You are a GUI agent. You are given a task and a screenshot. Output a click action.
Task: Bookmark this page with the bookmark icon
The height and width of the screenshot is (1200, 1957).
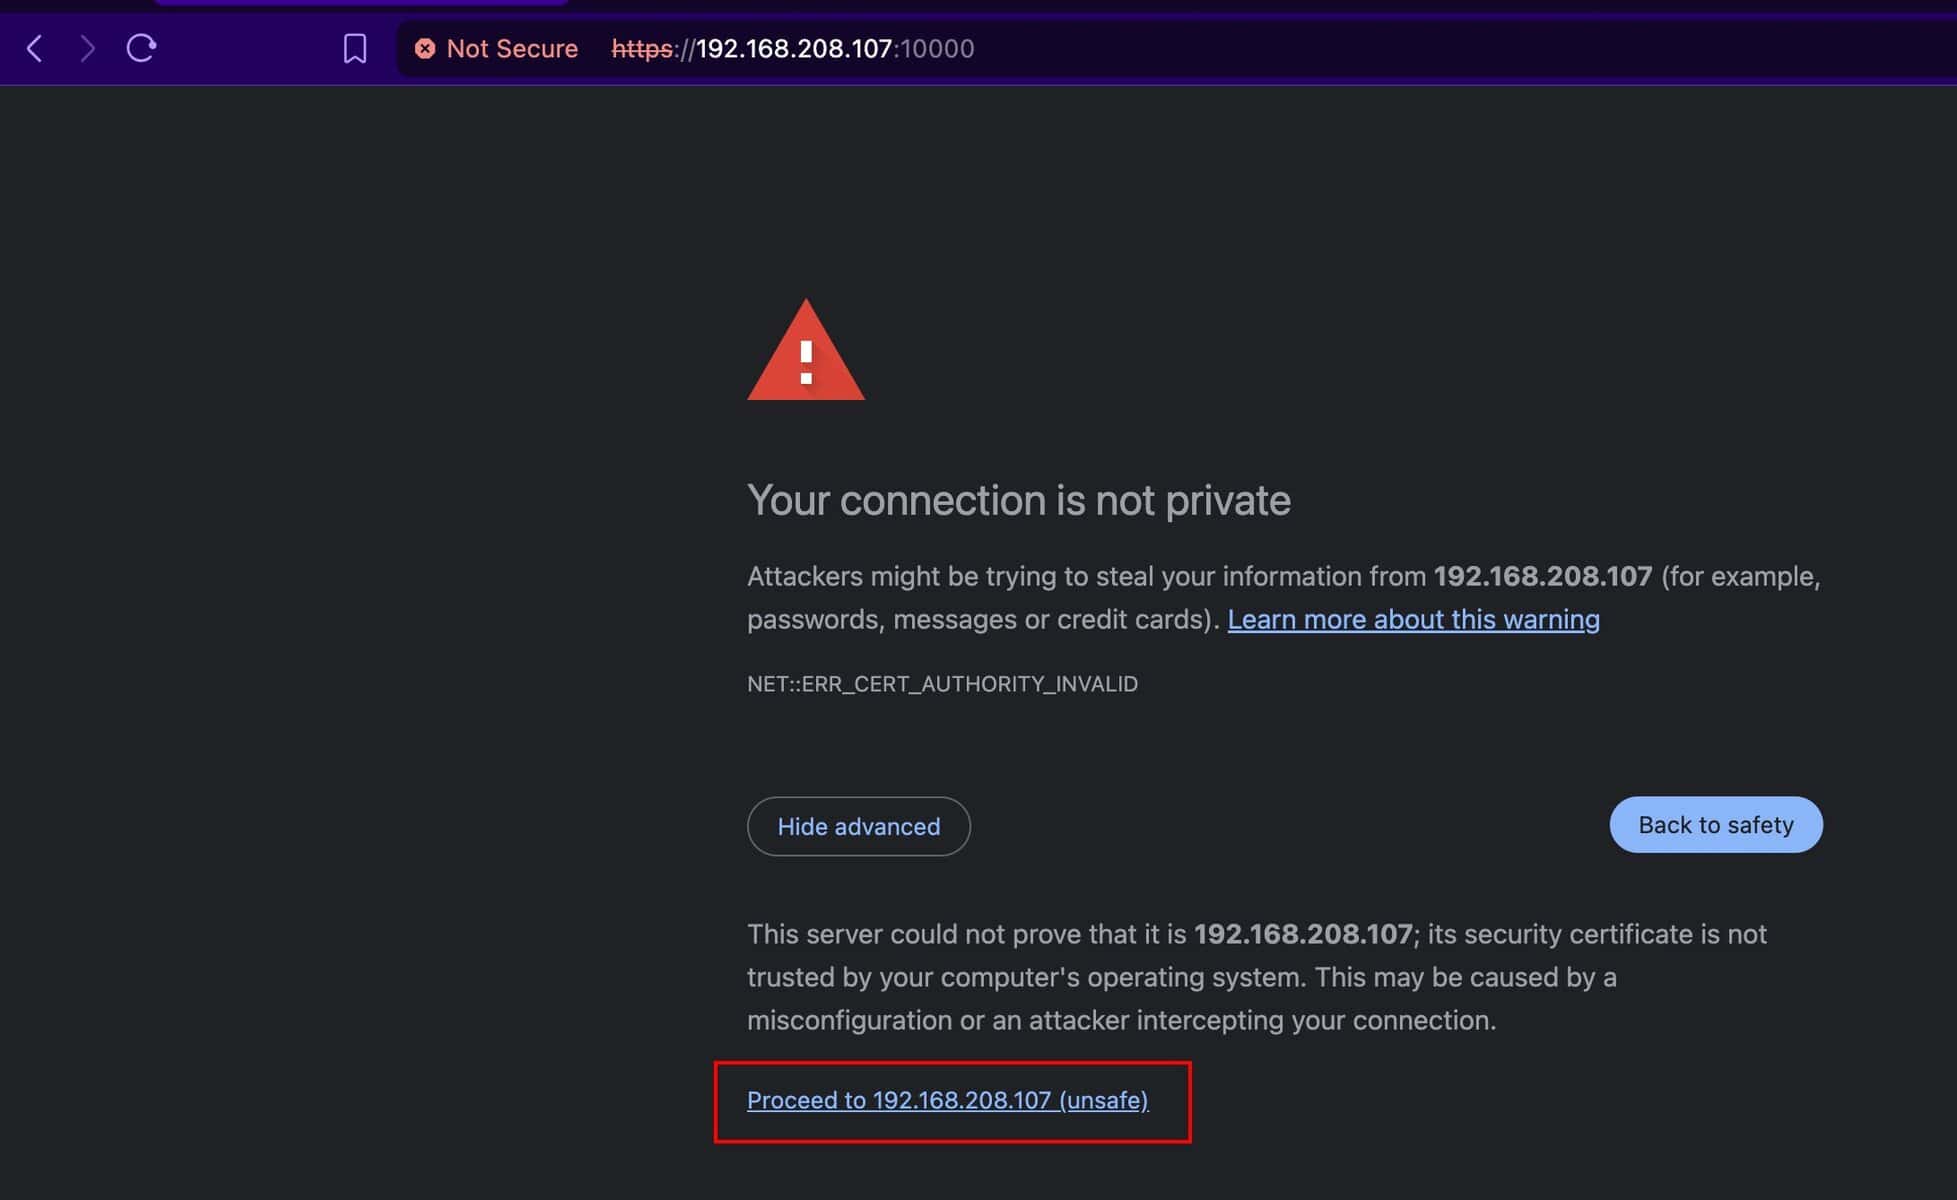tap(355, 48)
